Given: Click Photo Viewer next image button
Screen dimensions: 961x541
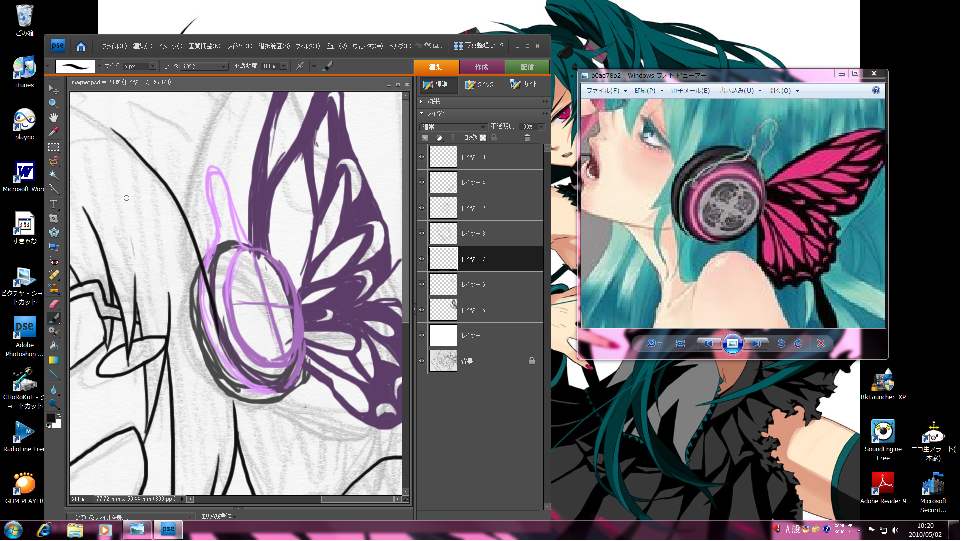Looking at the screenshot, I should 756,344.
